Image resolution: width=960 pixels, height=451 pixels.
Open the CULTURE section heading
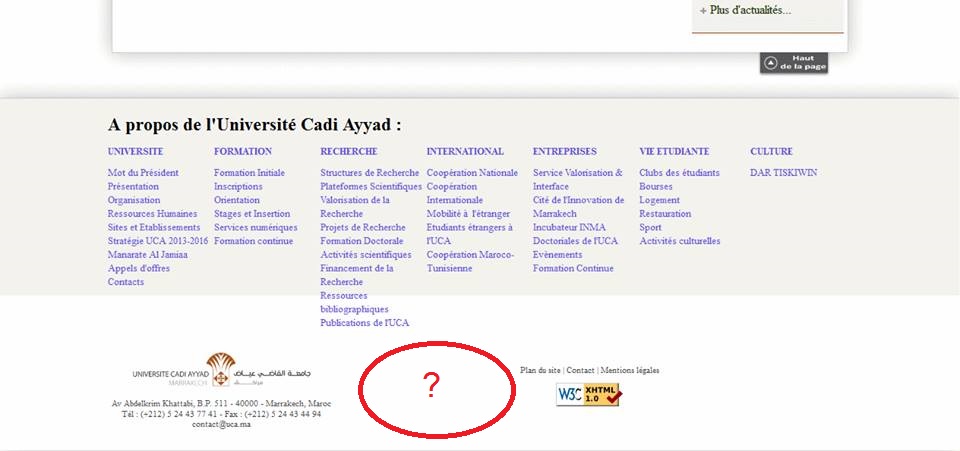point(771,151)
